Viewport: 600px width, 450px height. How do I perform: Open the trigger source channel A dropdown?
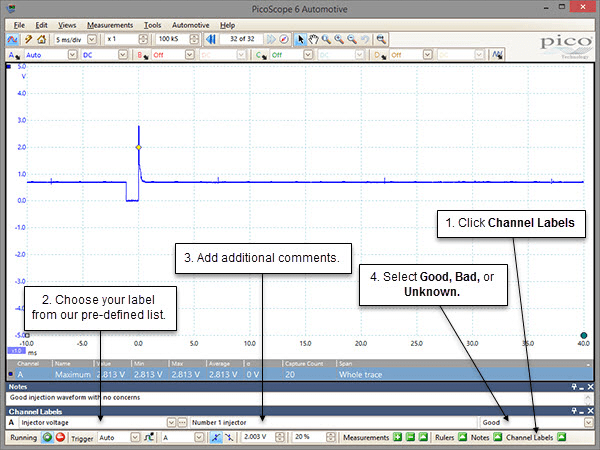(x=199, y=437)
